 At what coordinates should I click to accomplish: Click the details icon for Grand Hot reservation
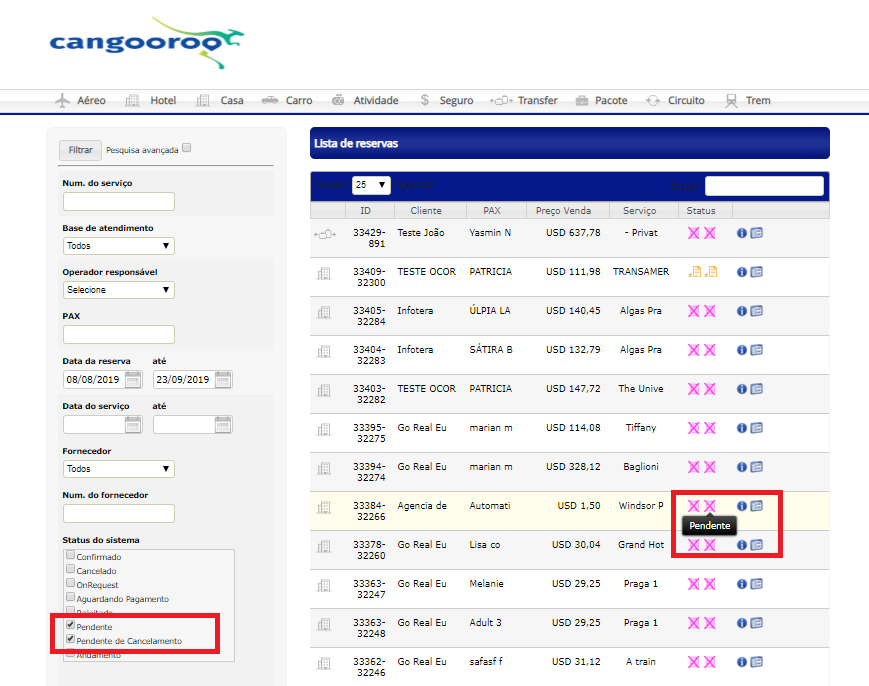pos(757,545)
